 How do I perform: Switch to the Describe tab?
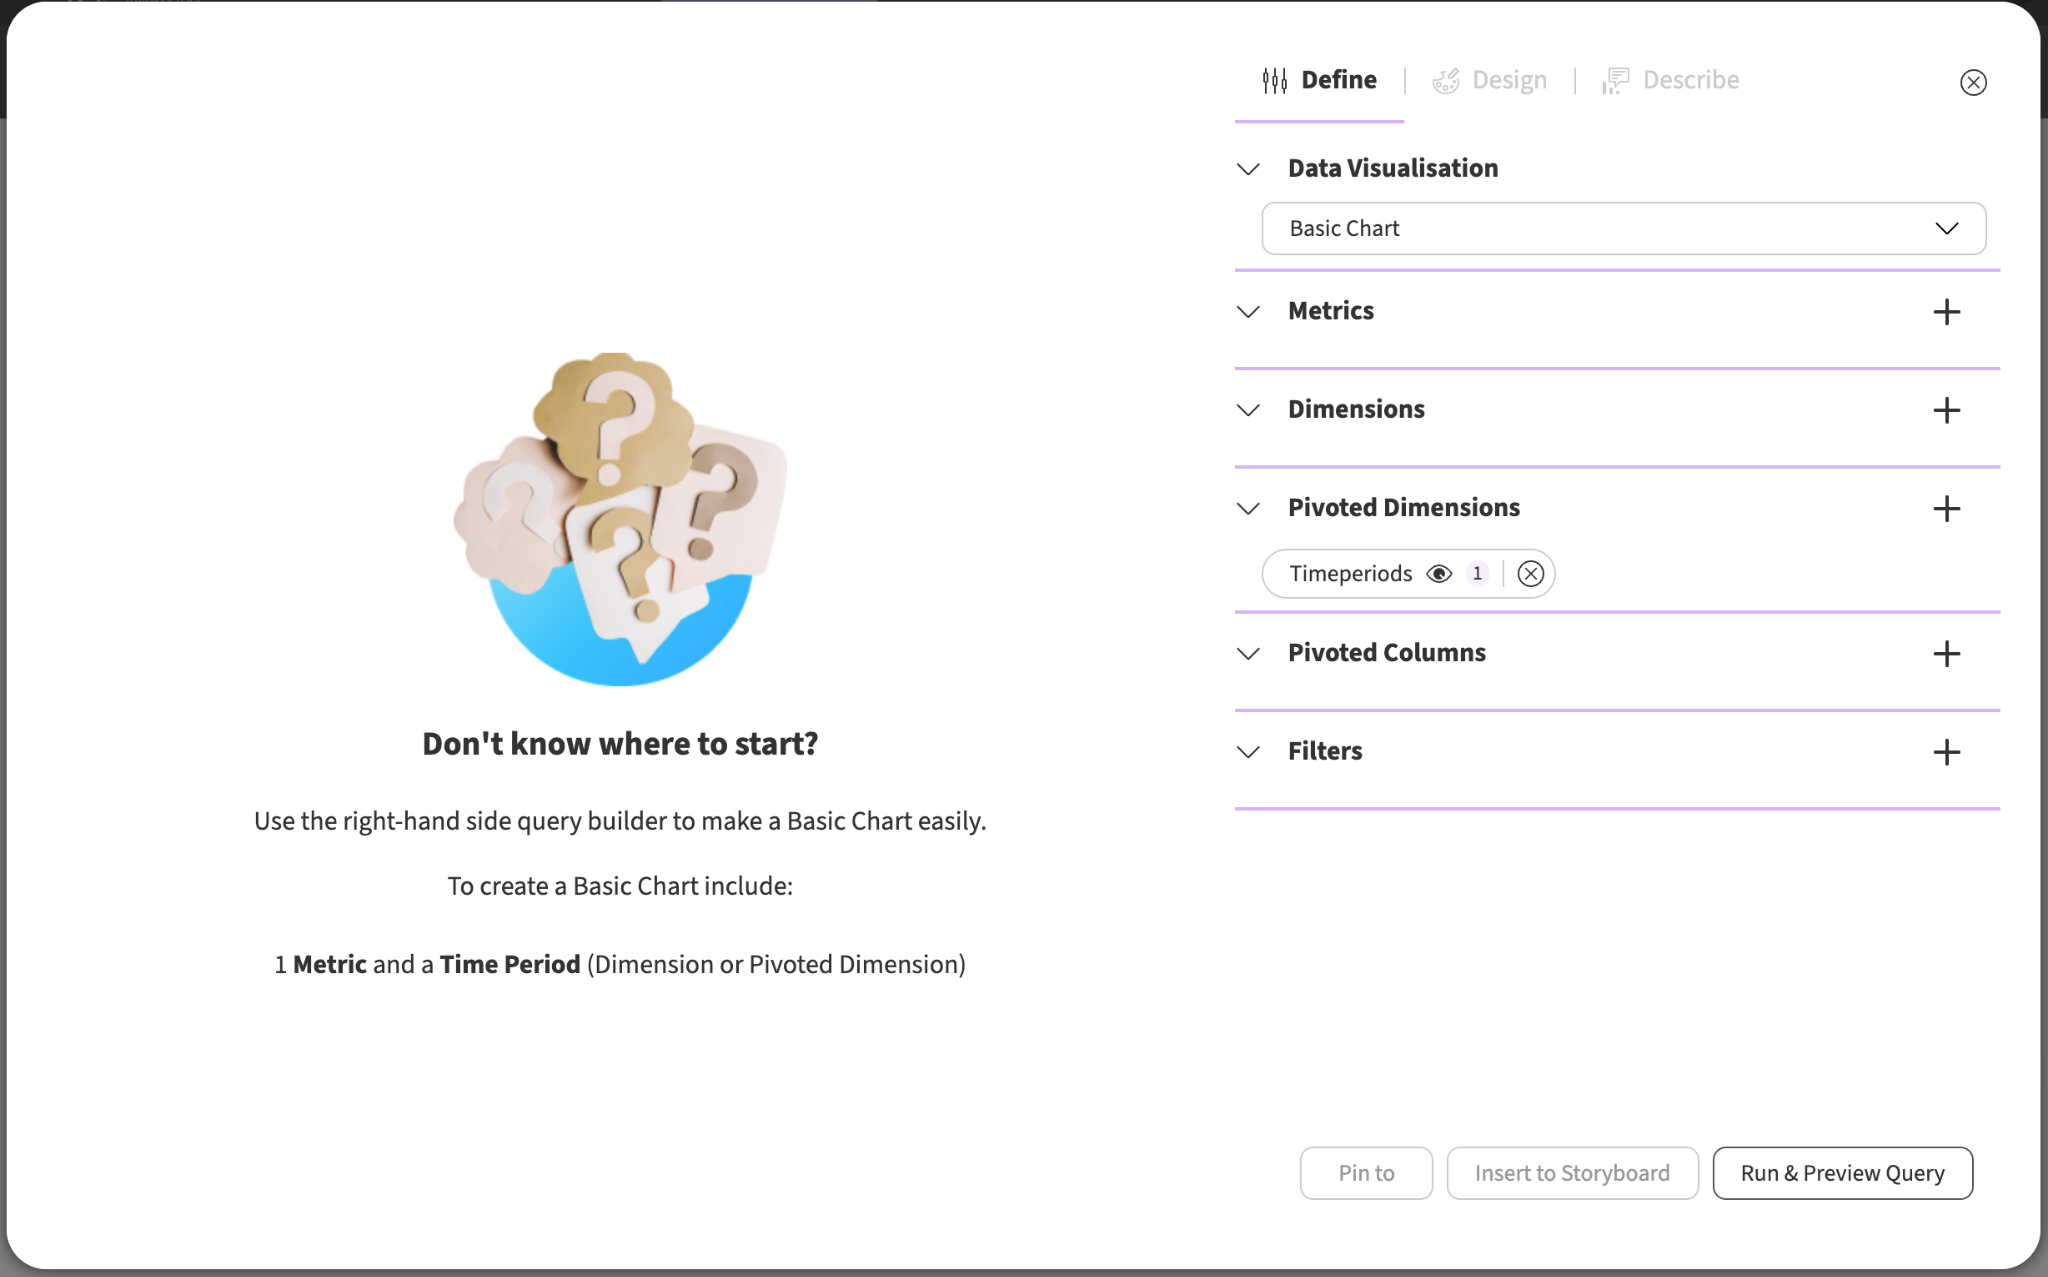click(1670, 80)
